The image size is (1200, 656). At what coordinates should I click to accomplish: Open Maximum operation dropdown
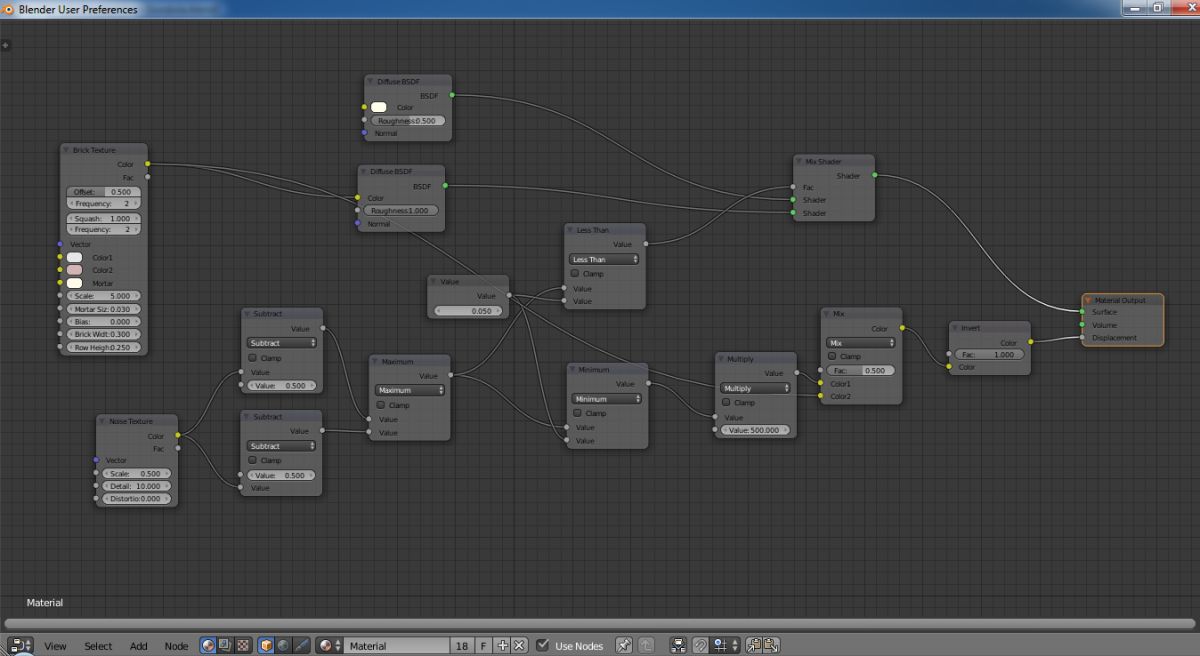[410, 390]
